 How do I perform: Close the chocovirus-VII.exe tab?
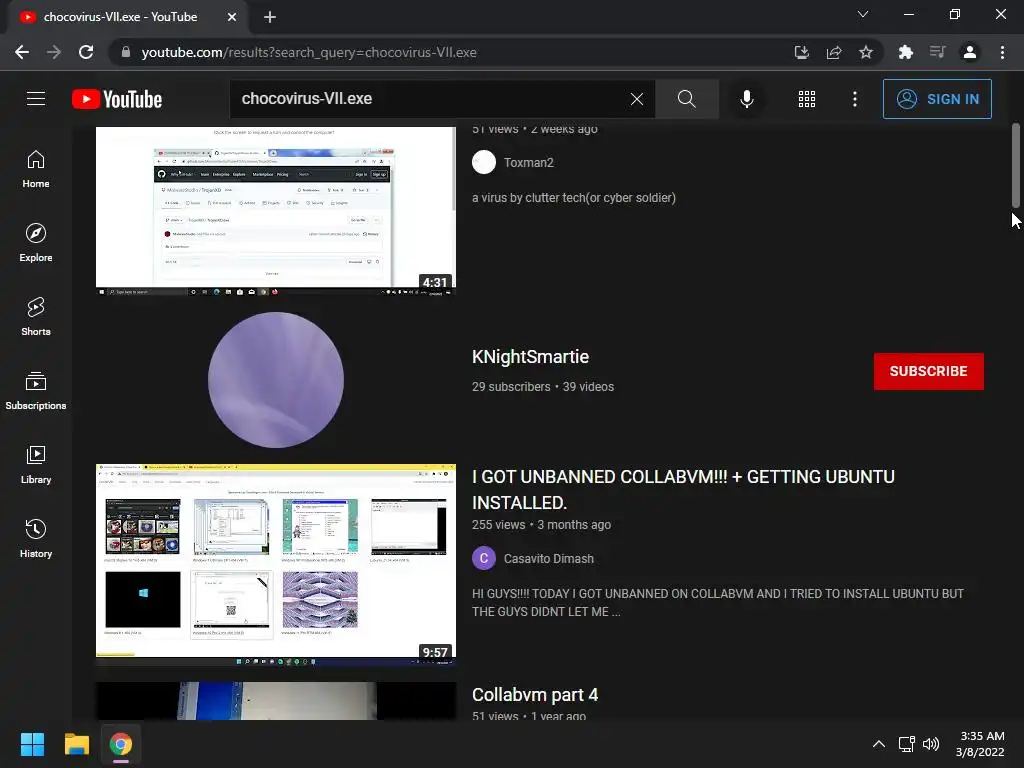(232, 17)
